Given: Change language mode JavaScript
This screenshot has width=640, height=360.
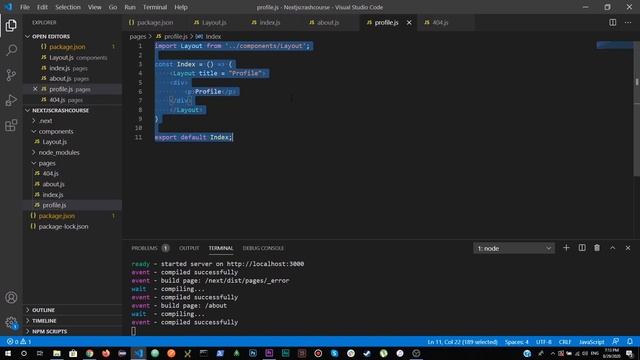Looking at the screenshot, I should [x=591, y=342].
